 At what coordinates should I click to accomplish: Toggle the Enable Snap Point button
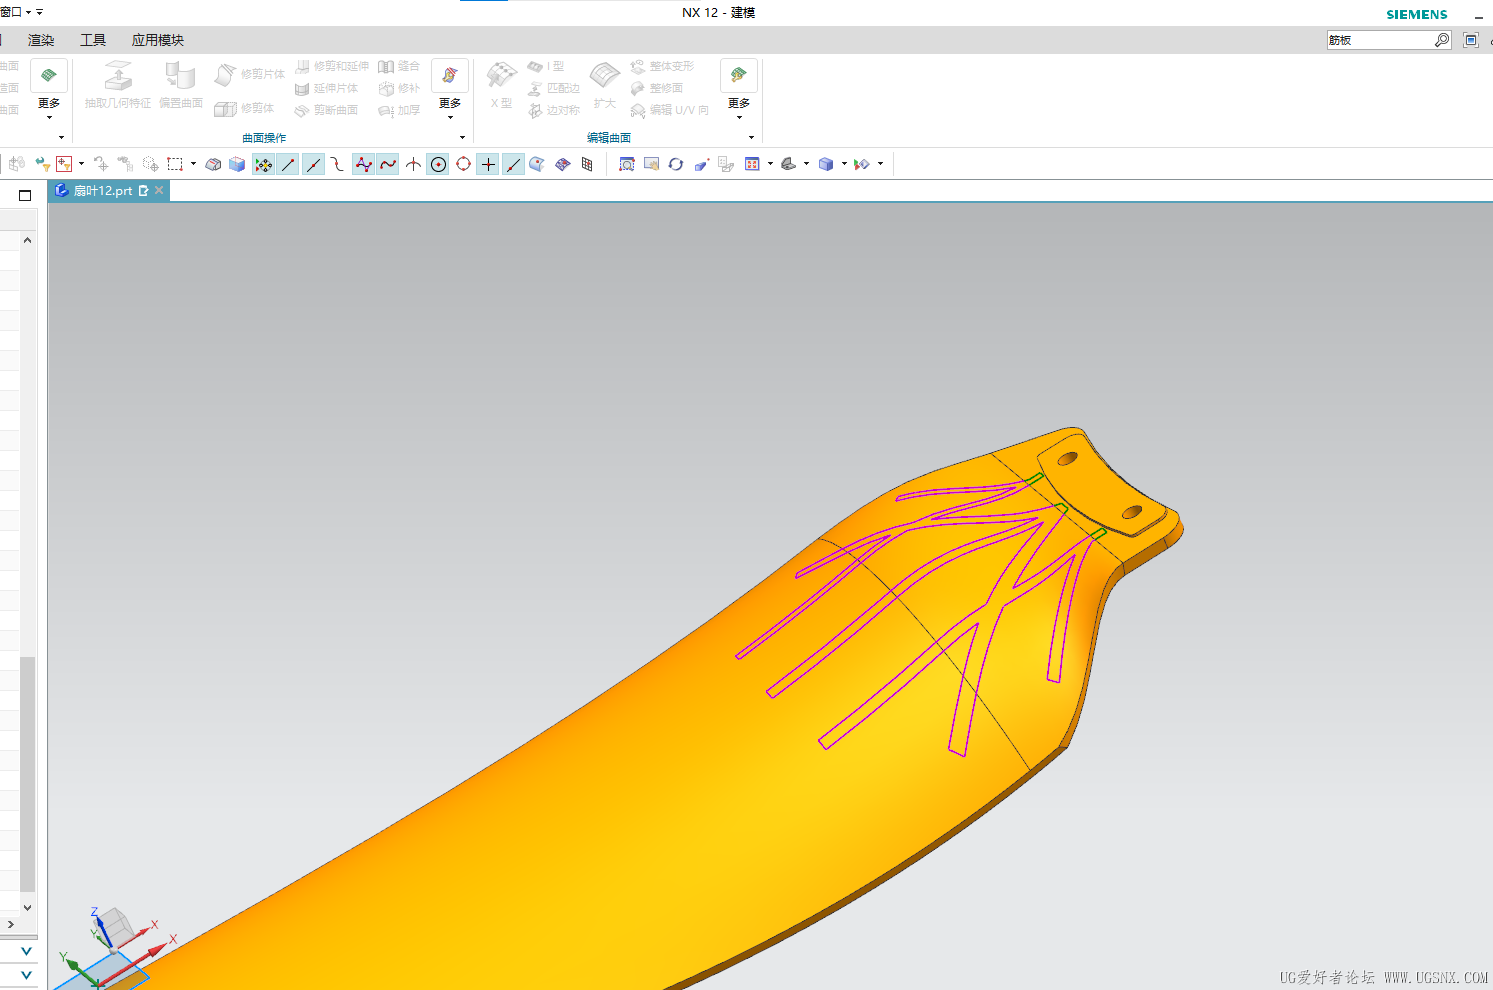[x=263, y=164]
